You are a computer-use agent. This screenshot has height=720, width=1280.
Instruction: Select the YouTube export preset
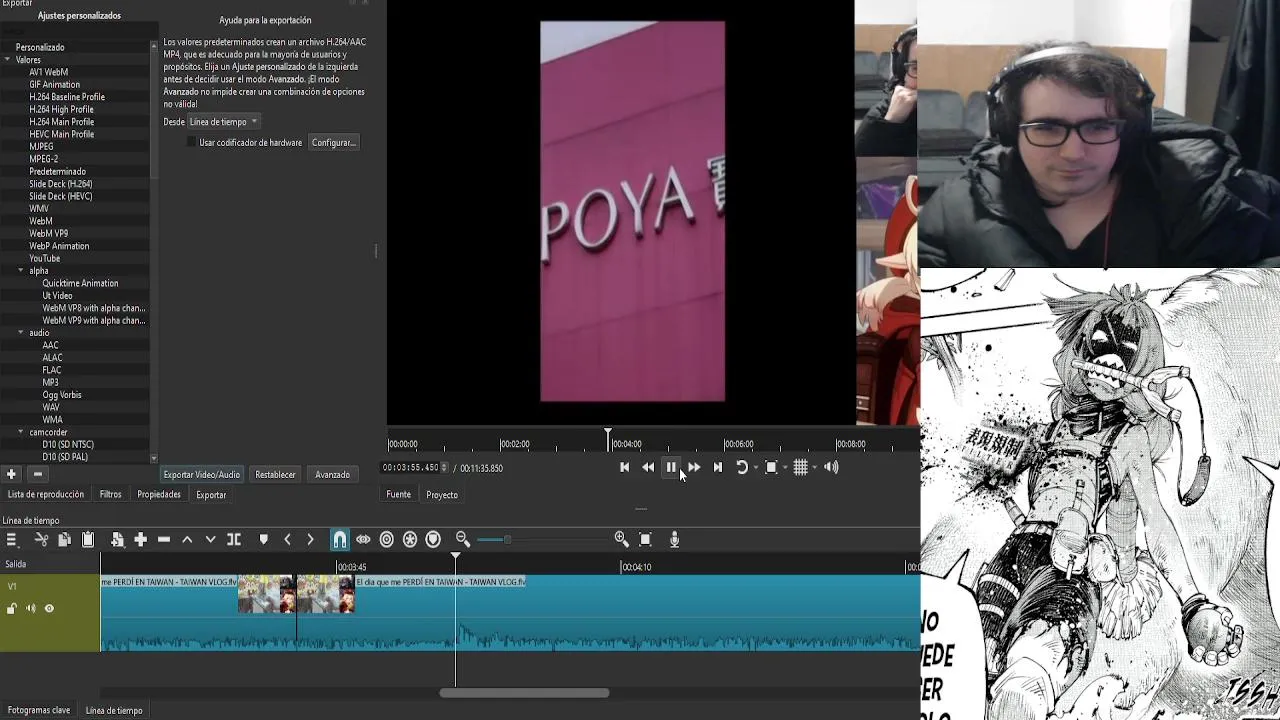pyautogui.click(x=45, y=259)
